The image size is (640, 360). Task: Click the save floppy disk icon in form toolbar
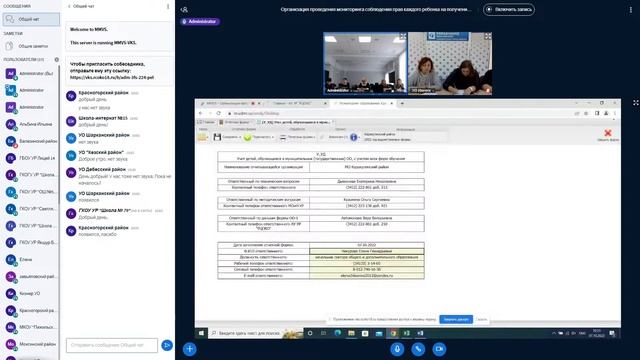[217, 137]
